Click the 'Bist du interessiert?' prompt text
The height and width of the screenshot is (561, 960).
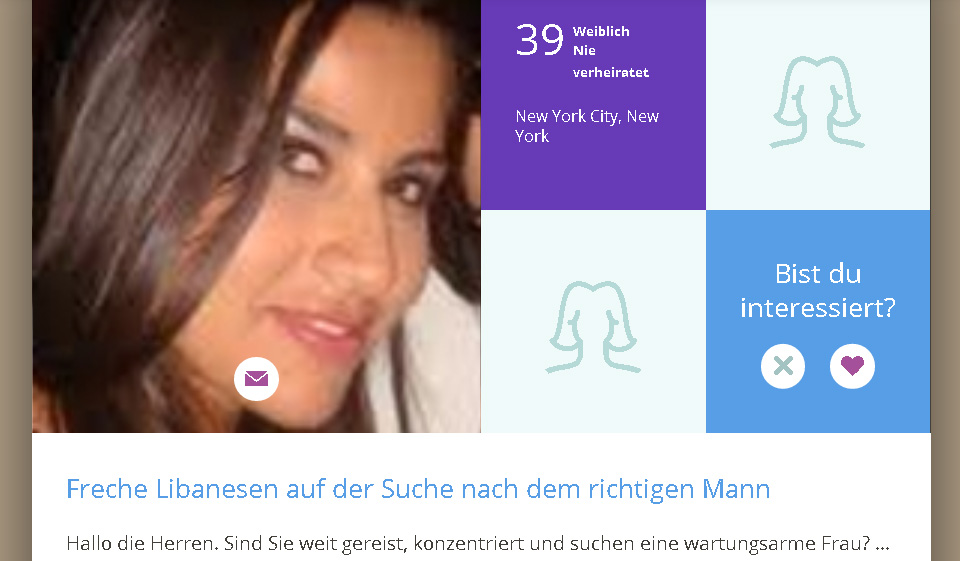click(x=818, y=291)
